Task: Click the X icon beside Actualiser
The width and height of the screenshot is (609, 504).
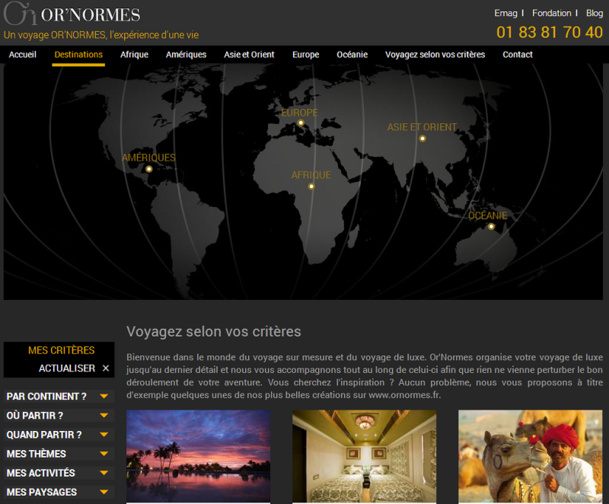Action: click(106, 369)
